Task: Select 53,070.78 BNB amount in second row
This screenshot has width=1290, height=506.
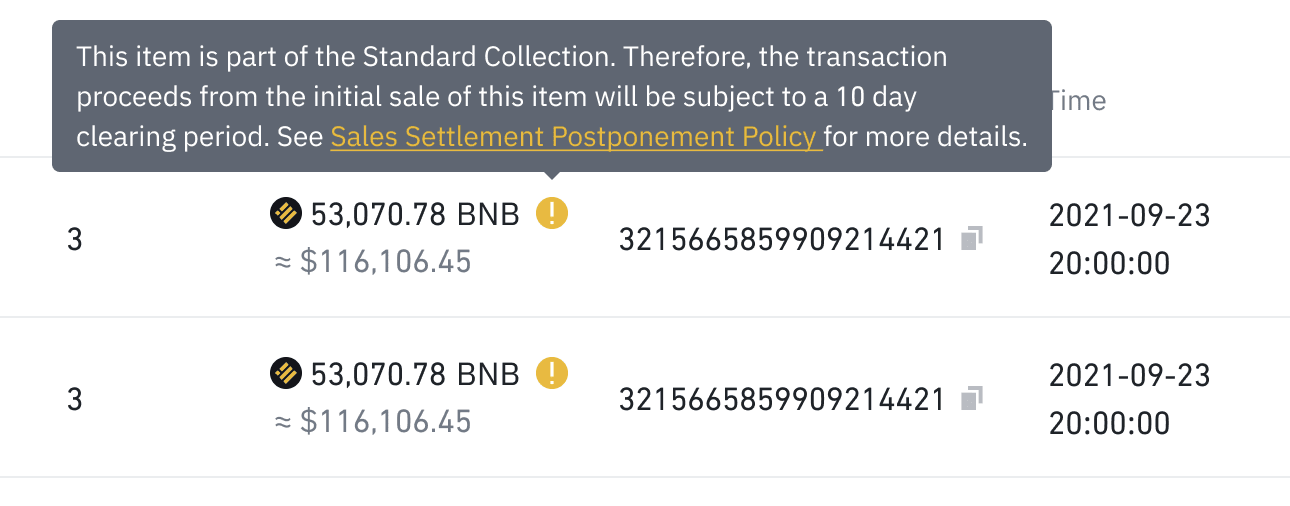Action: point(415,375)
